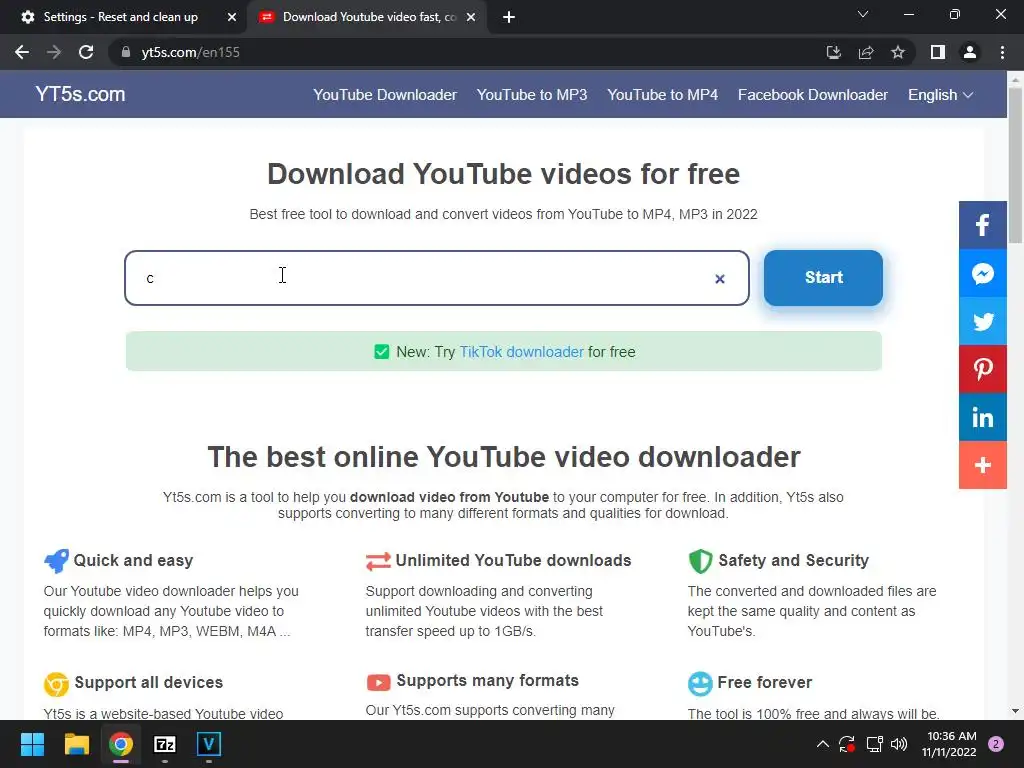Clear the URL input with X icon
This screenshot has width=1024, height=768.
click(720, 279)
